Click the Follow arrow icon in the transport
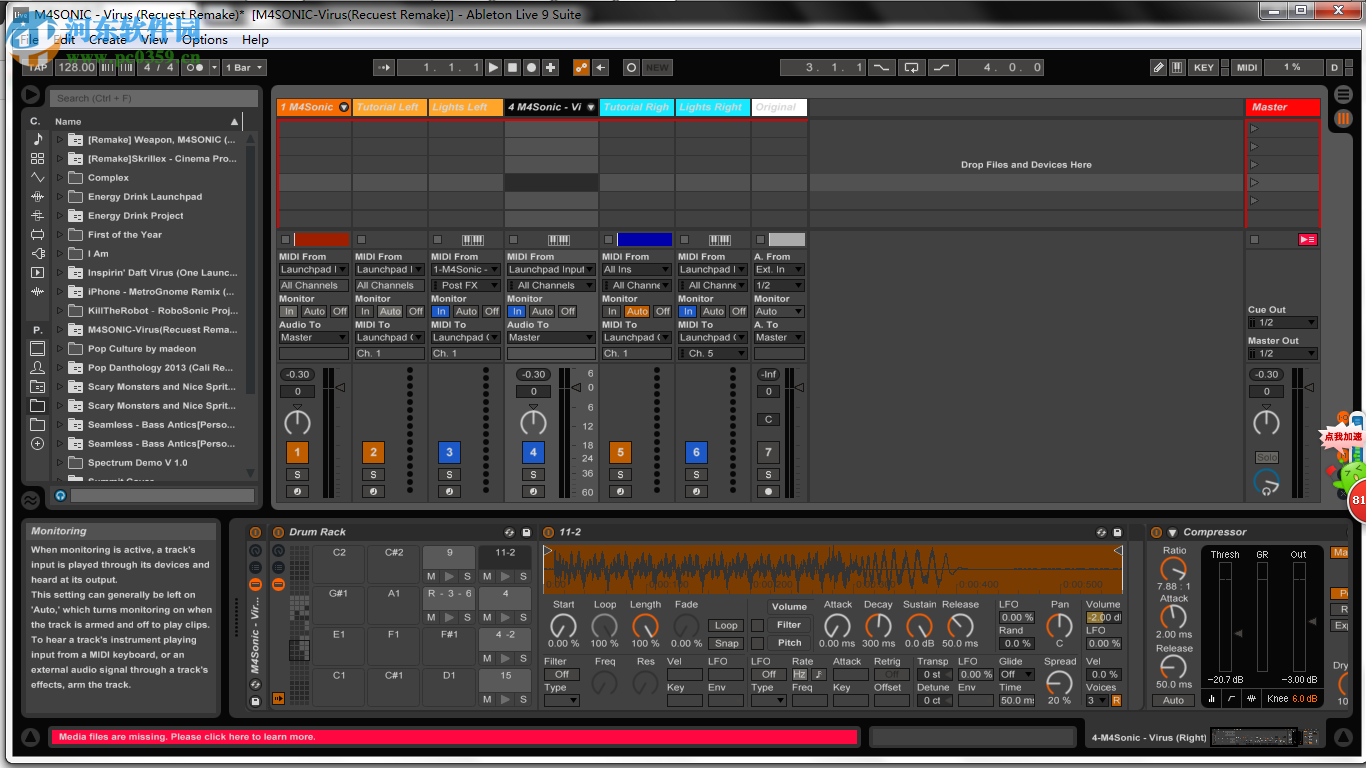Screen dimensions: 1366x768 (600, 67)
